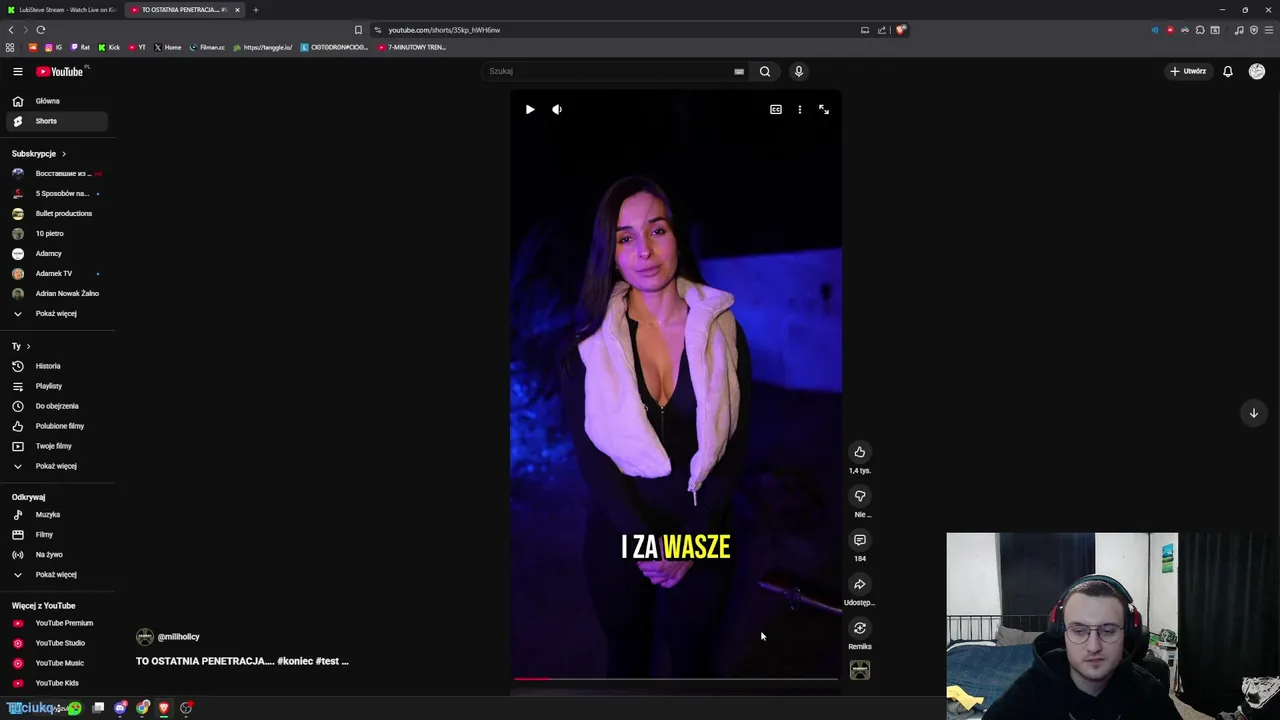The height and width of the screenshot is (720, 1280).
Task: Open Do obejrzenia watch later
Action: point(57,406)
